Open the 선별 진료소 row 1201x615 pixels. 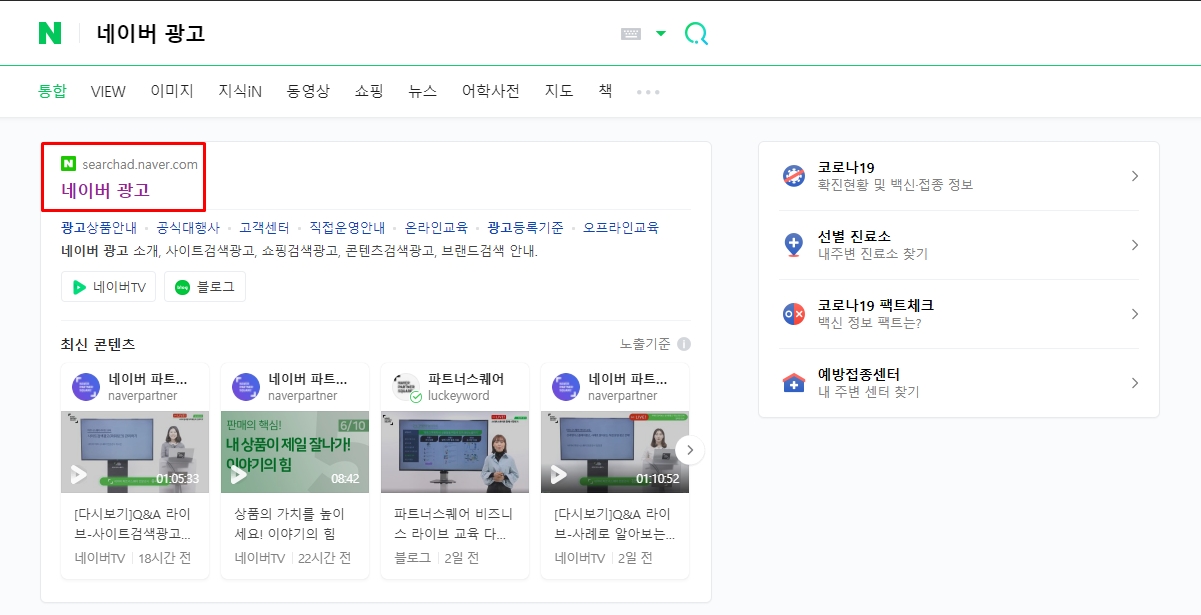(x=959, y=245)
